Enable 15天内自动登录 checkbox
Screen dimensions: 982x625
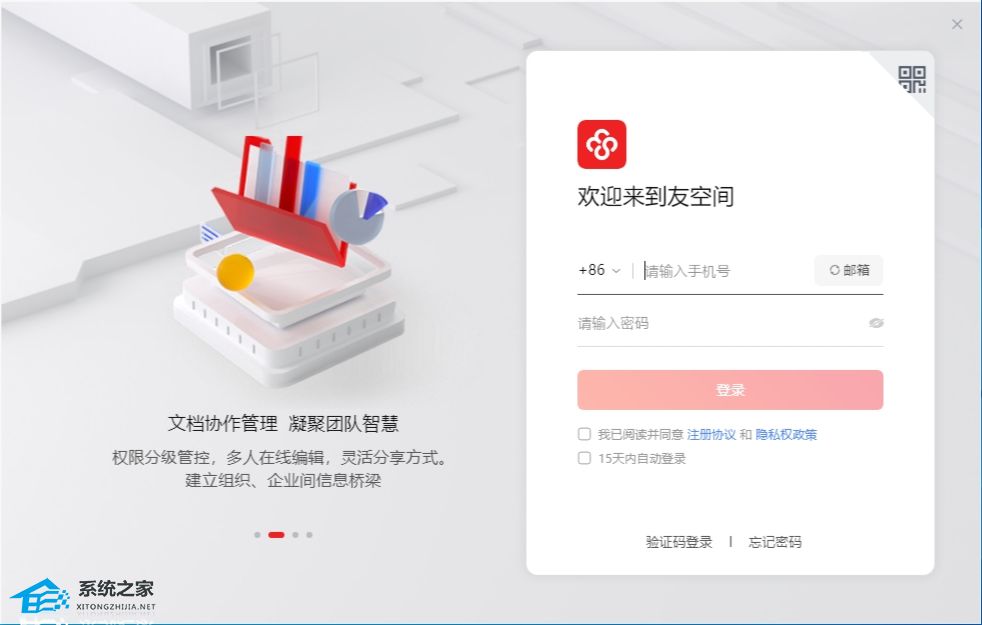pos(584,458)
